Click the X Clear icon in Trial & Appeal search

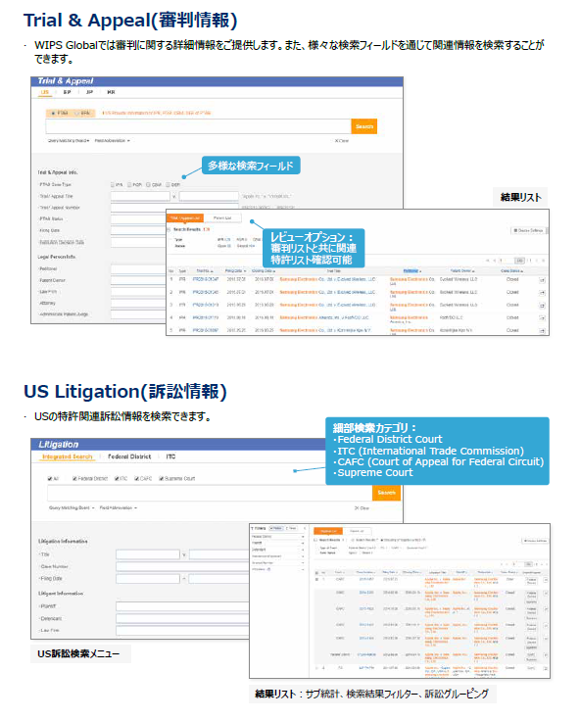pyautogui.click(x=342, y=141)
